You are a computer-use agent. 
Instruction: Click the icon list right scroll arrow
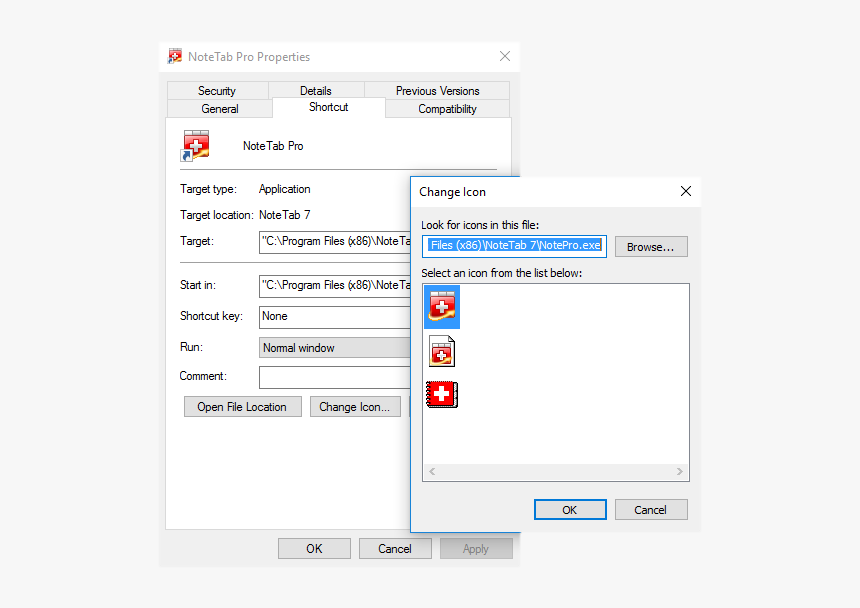[x=680, y=471]
